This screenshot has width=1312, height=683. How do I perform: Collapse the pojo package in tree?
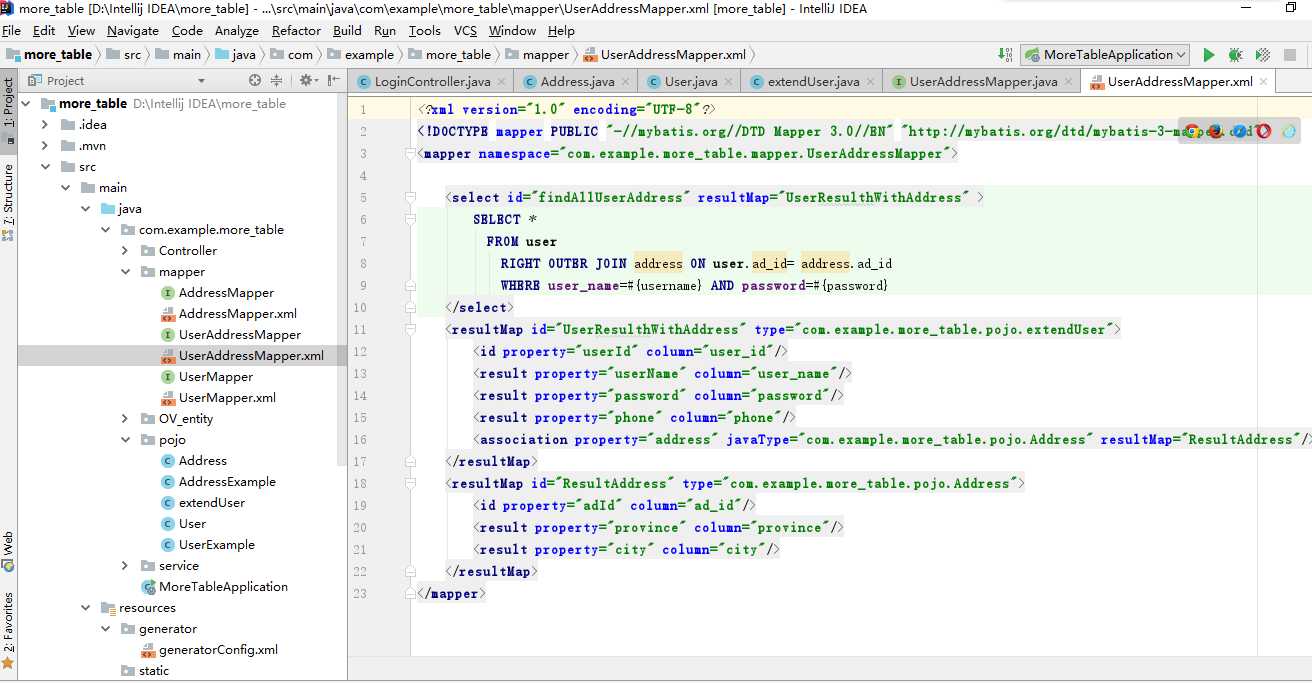click(125, 440)
